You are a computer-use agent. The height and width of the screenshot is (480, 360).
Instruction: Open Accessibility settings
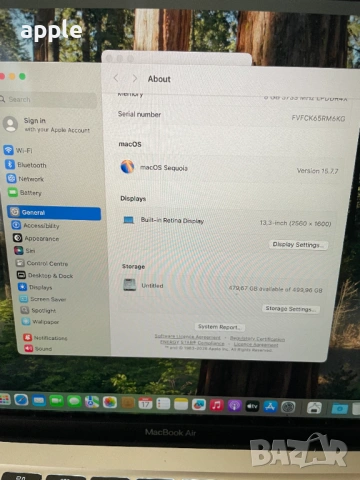coord(36,225)
